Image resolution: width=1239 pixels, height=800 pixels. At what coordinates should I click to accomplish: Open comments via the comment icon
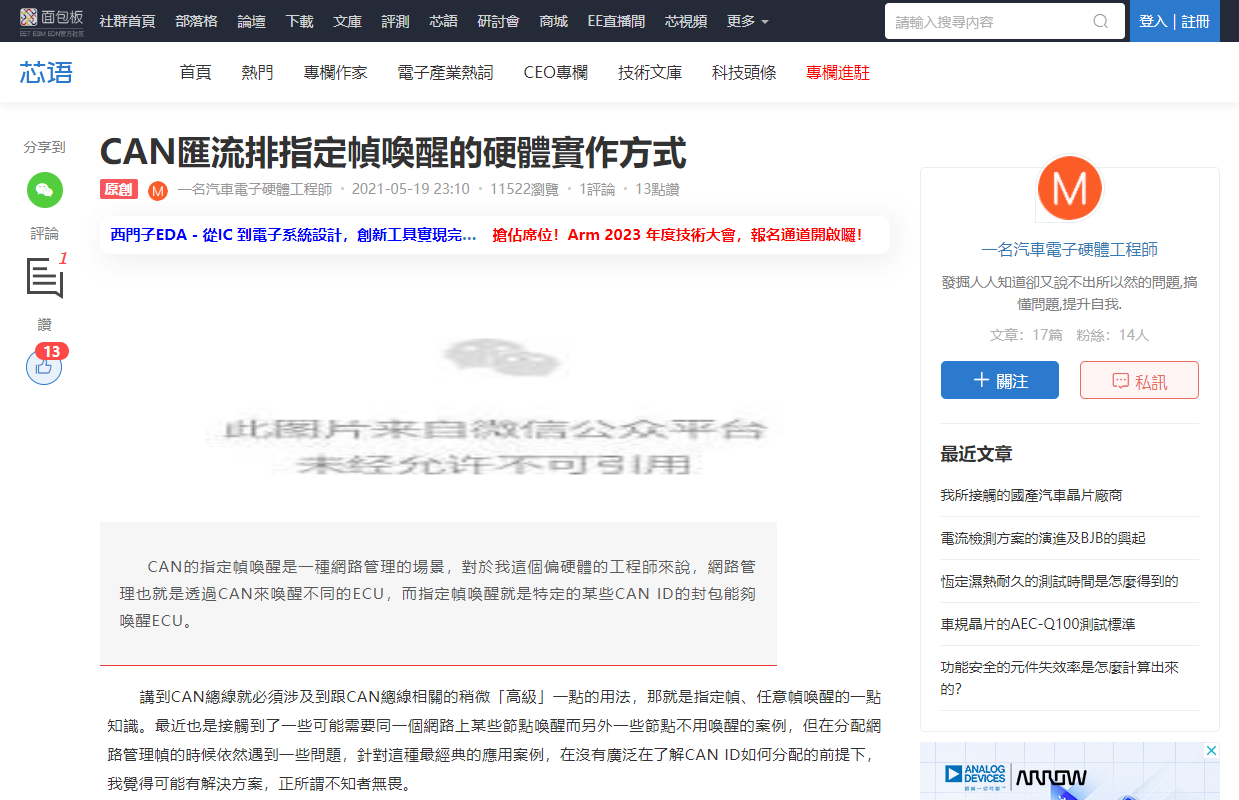[45, 278]
